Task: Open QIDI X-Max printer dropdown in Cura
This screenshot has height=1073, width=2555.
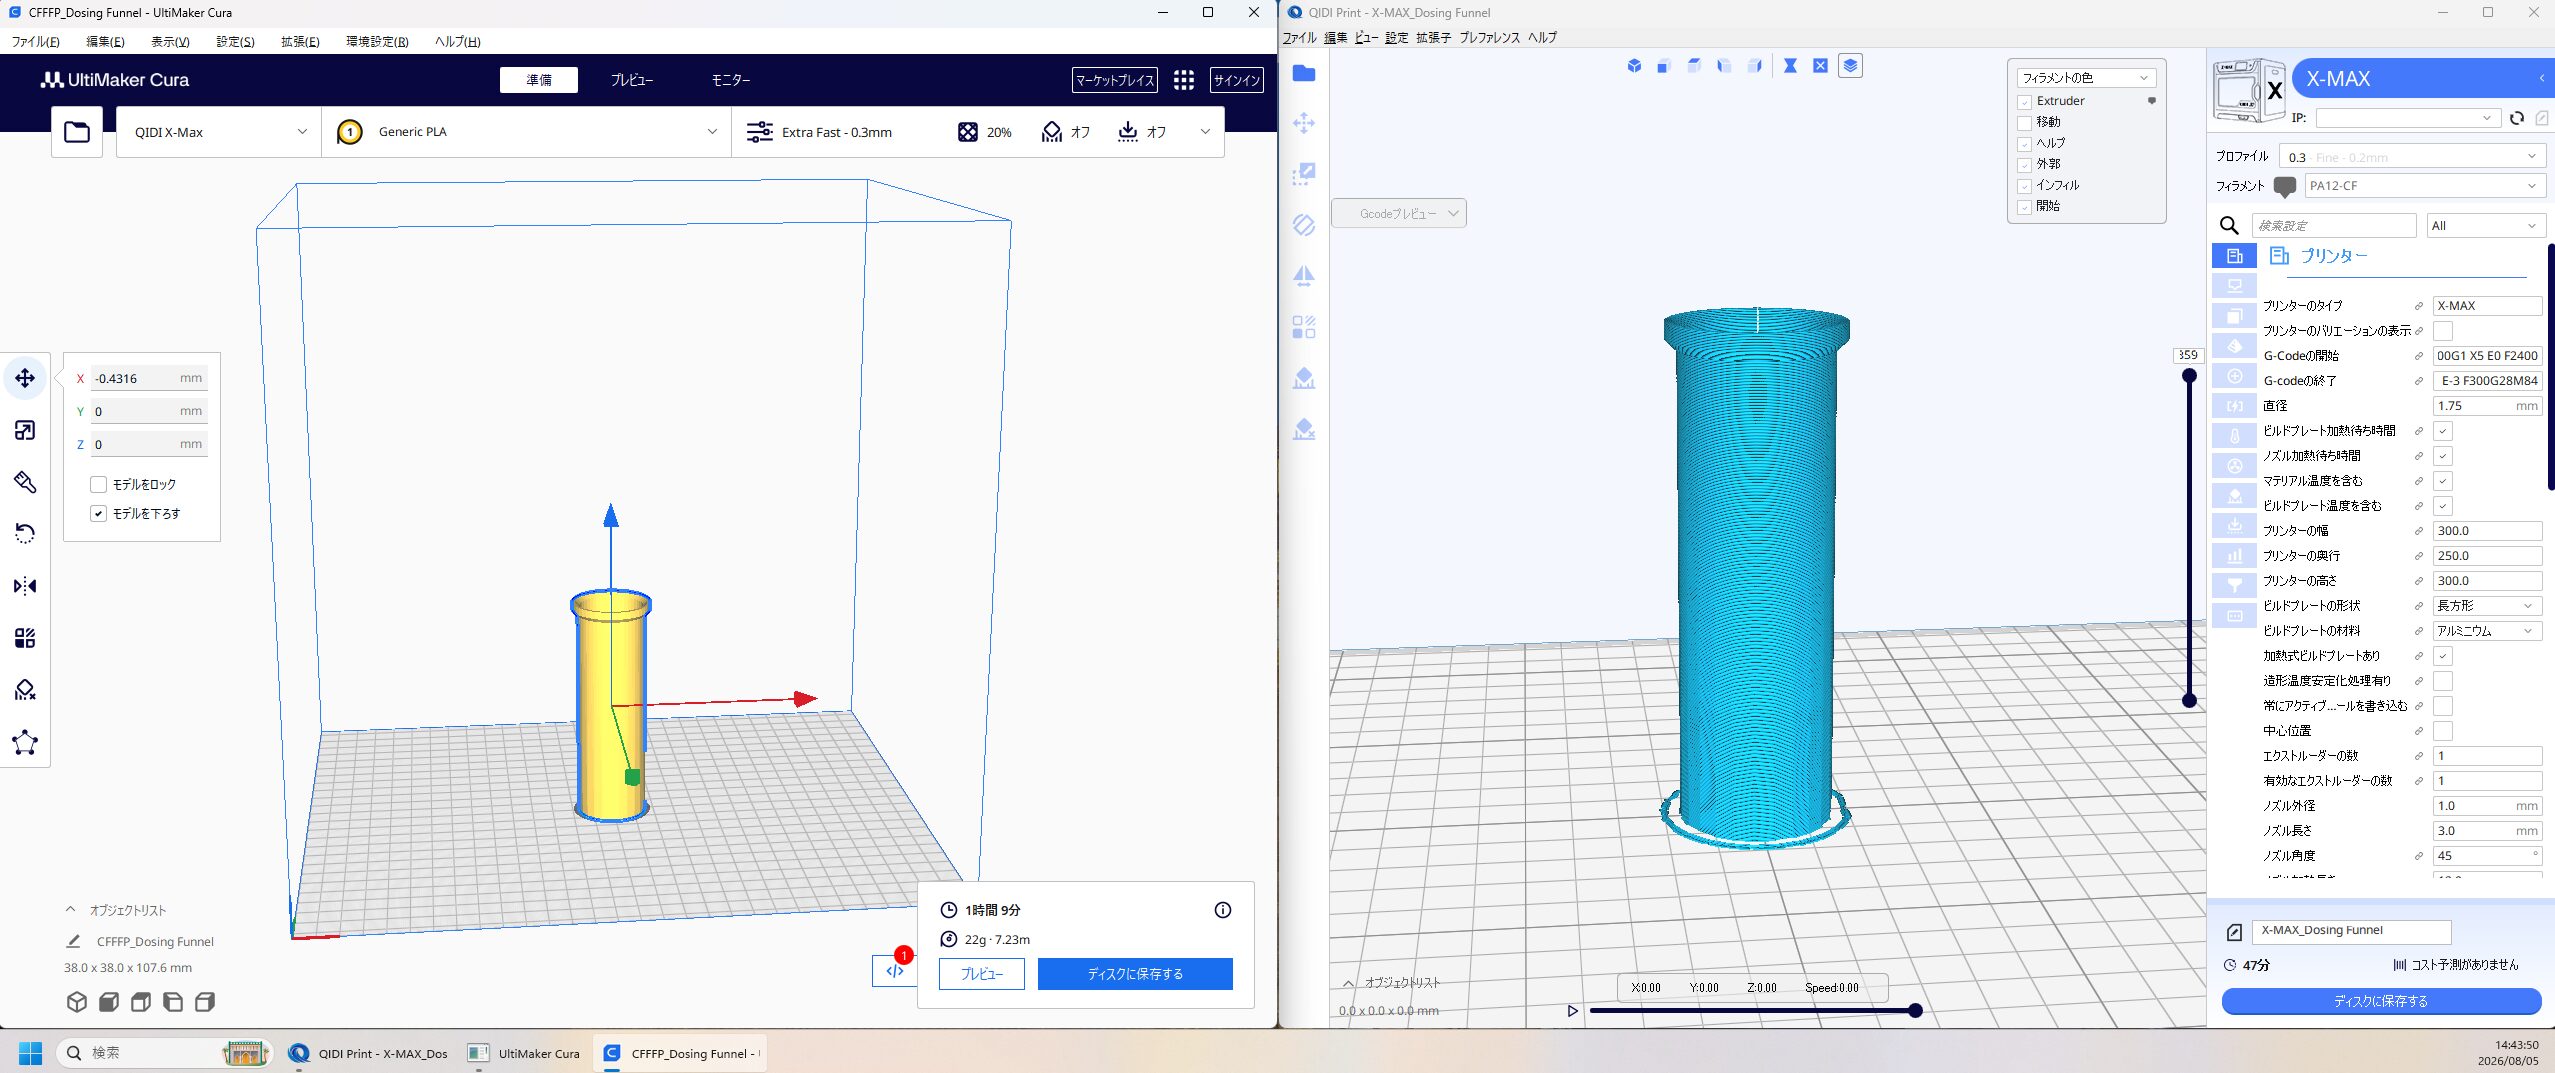Action: 220,132
